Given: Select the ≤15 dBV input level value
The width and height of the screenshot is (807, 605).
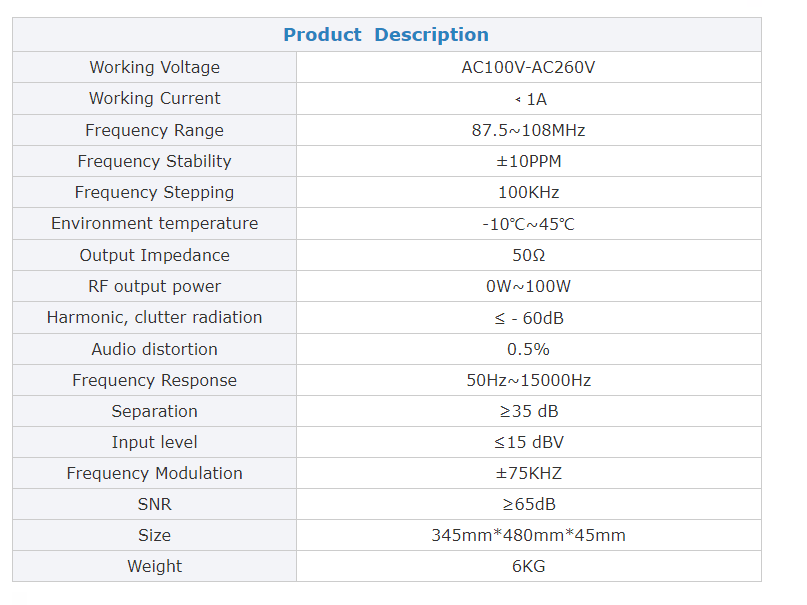Looking at the screenshot, I should (528, 442).
